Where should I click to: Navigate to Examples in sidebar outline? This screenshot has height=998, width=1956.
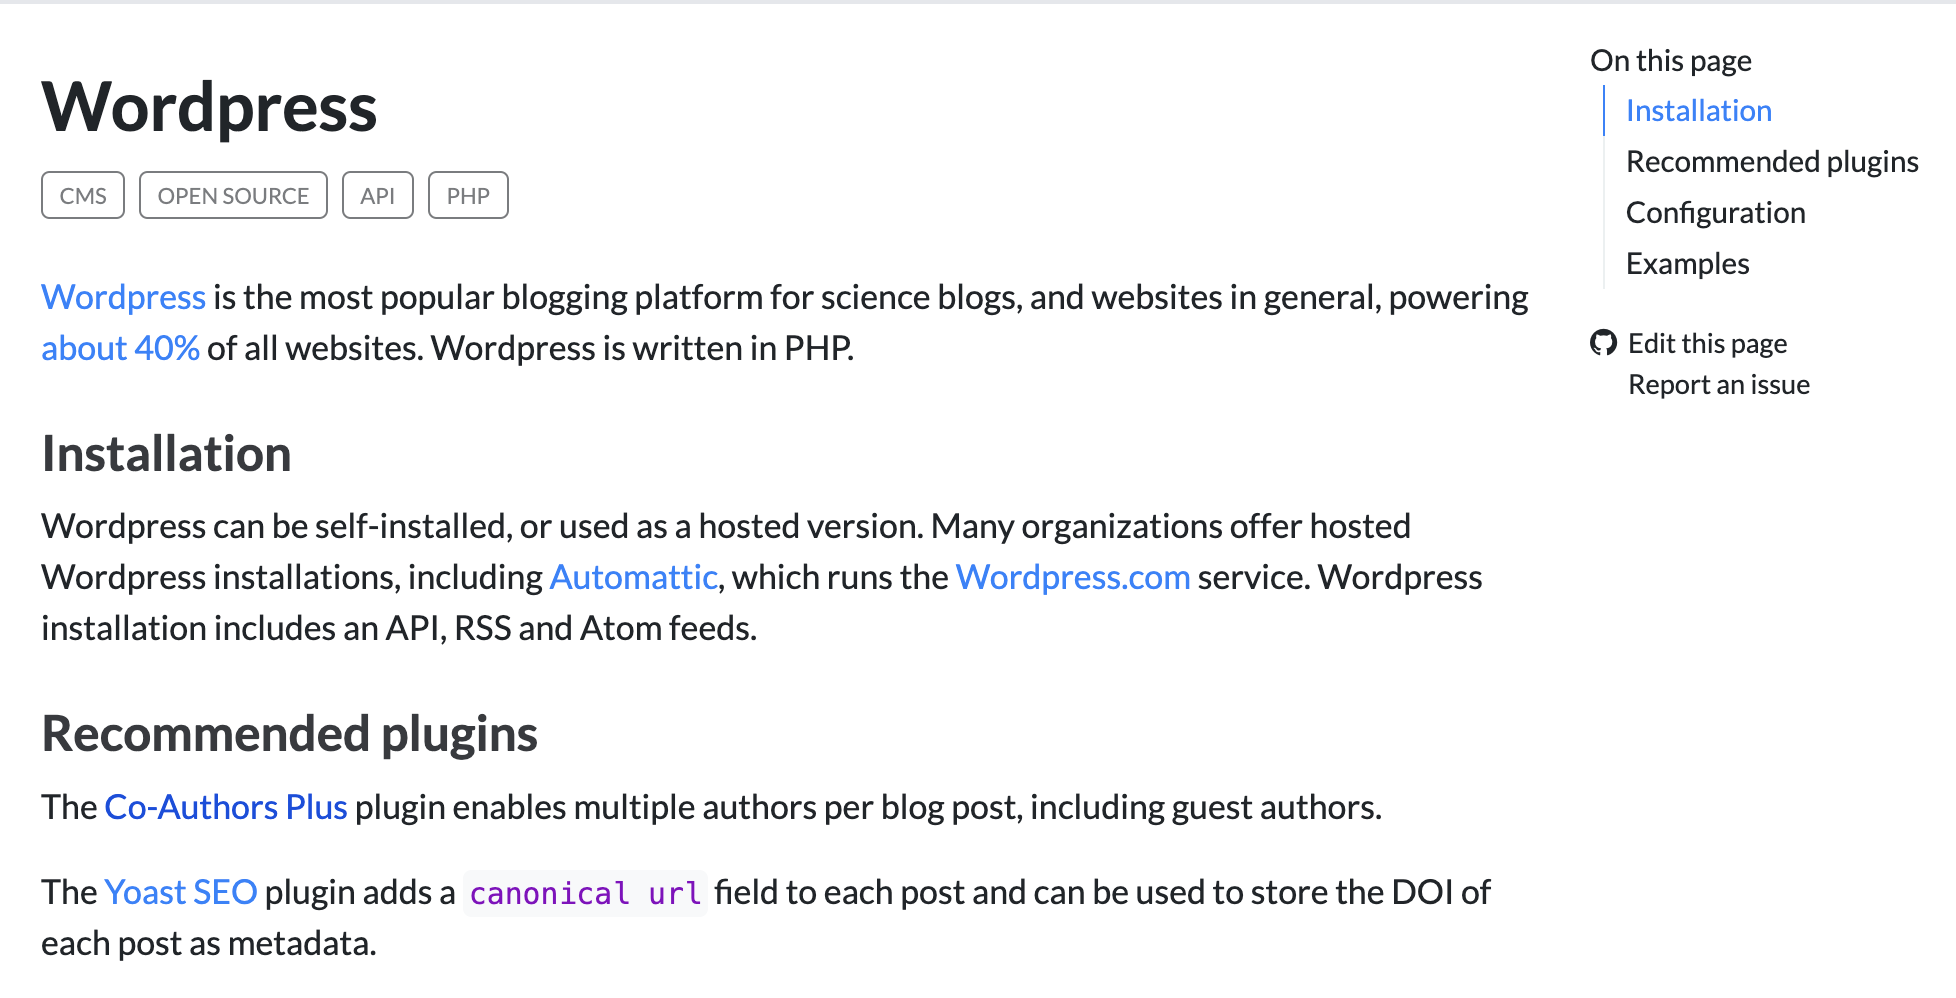1687,264
